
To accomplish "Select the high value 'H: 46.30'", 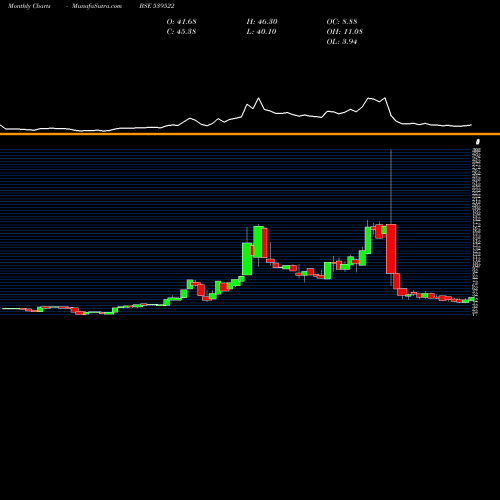I will 262,22.
